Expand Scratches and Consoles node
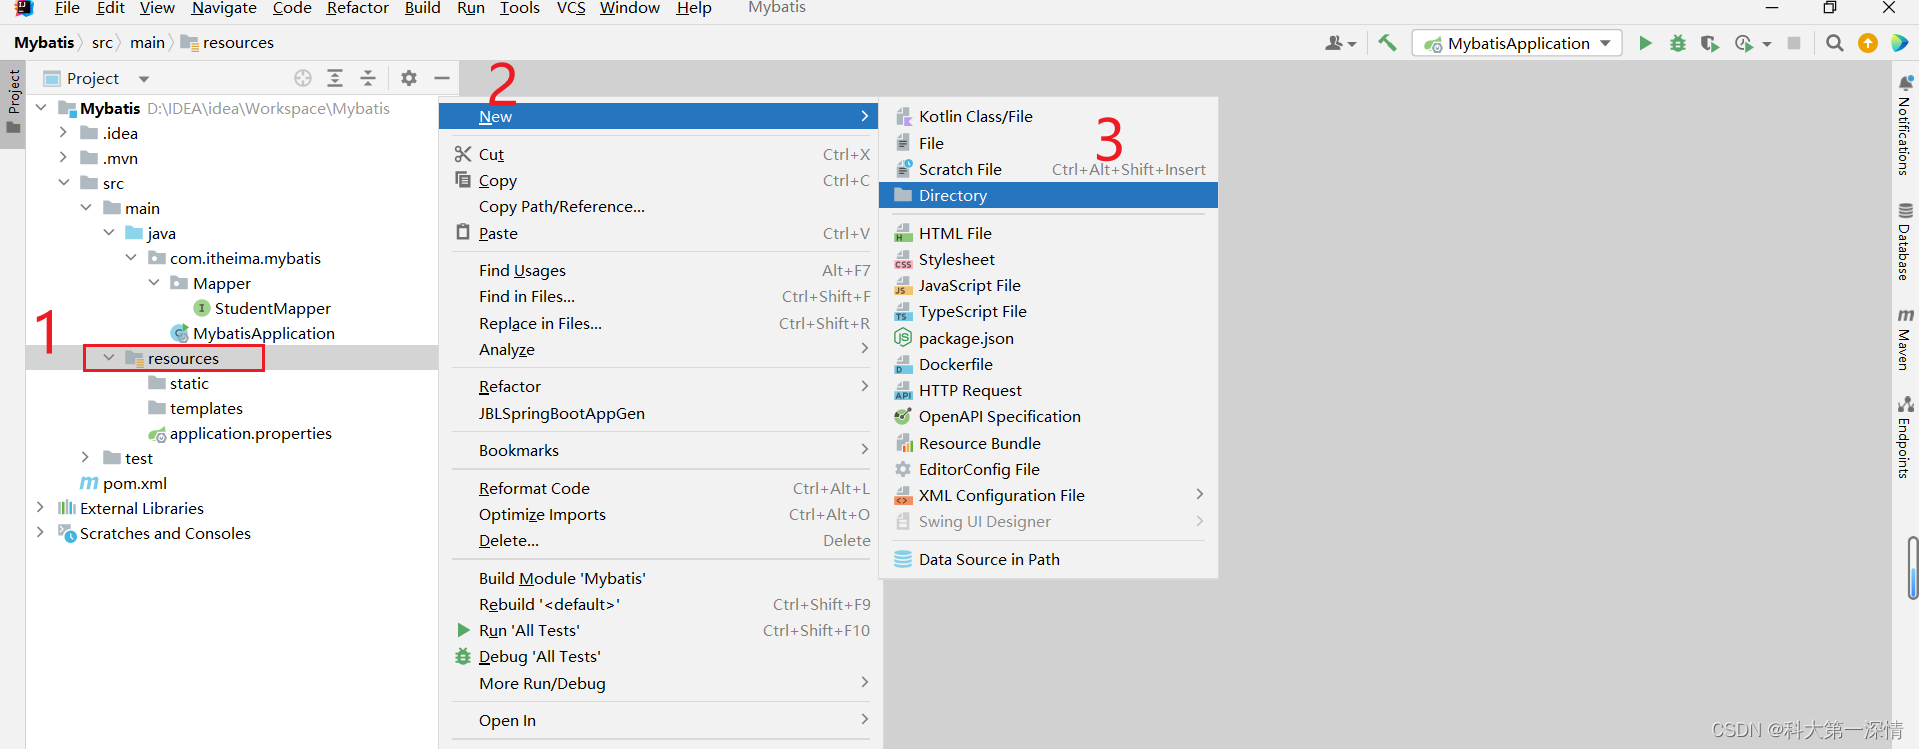Viewport: 1919px width, 749px height. [40, 532]
